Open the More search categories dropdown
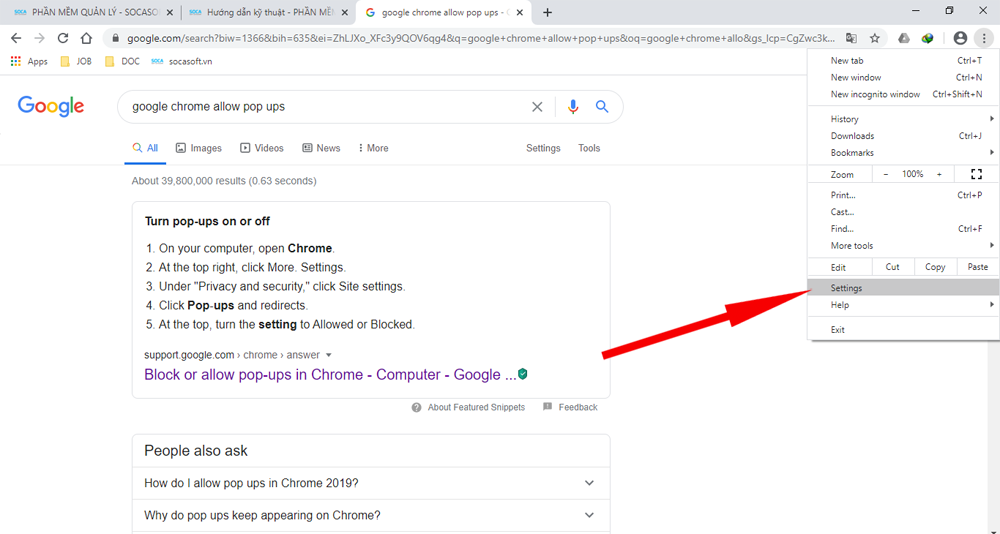Screen dimensions: 1000x534 [x=373, y=148]
